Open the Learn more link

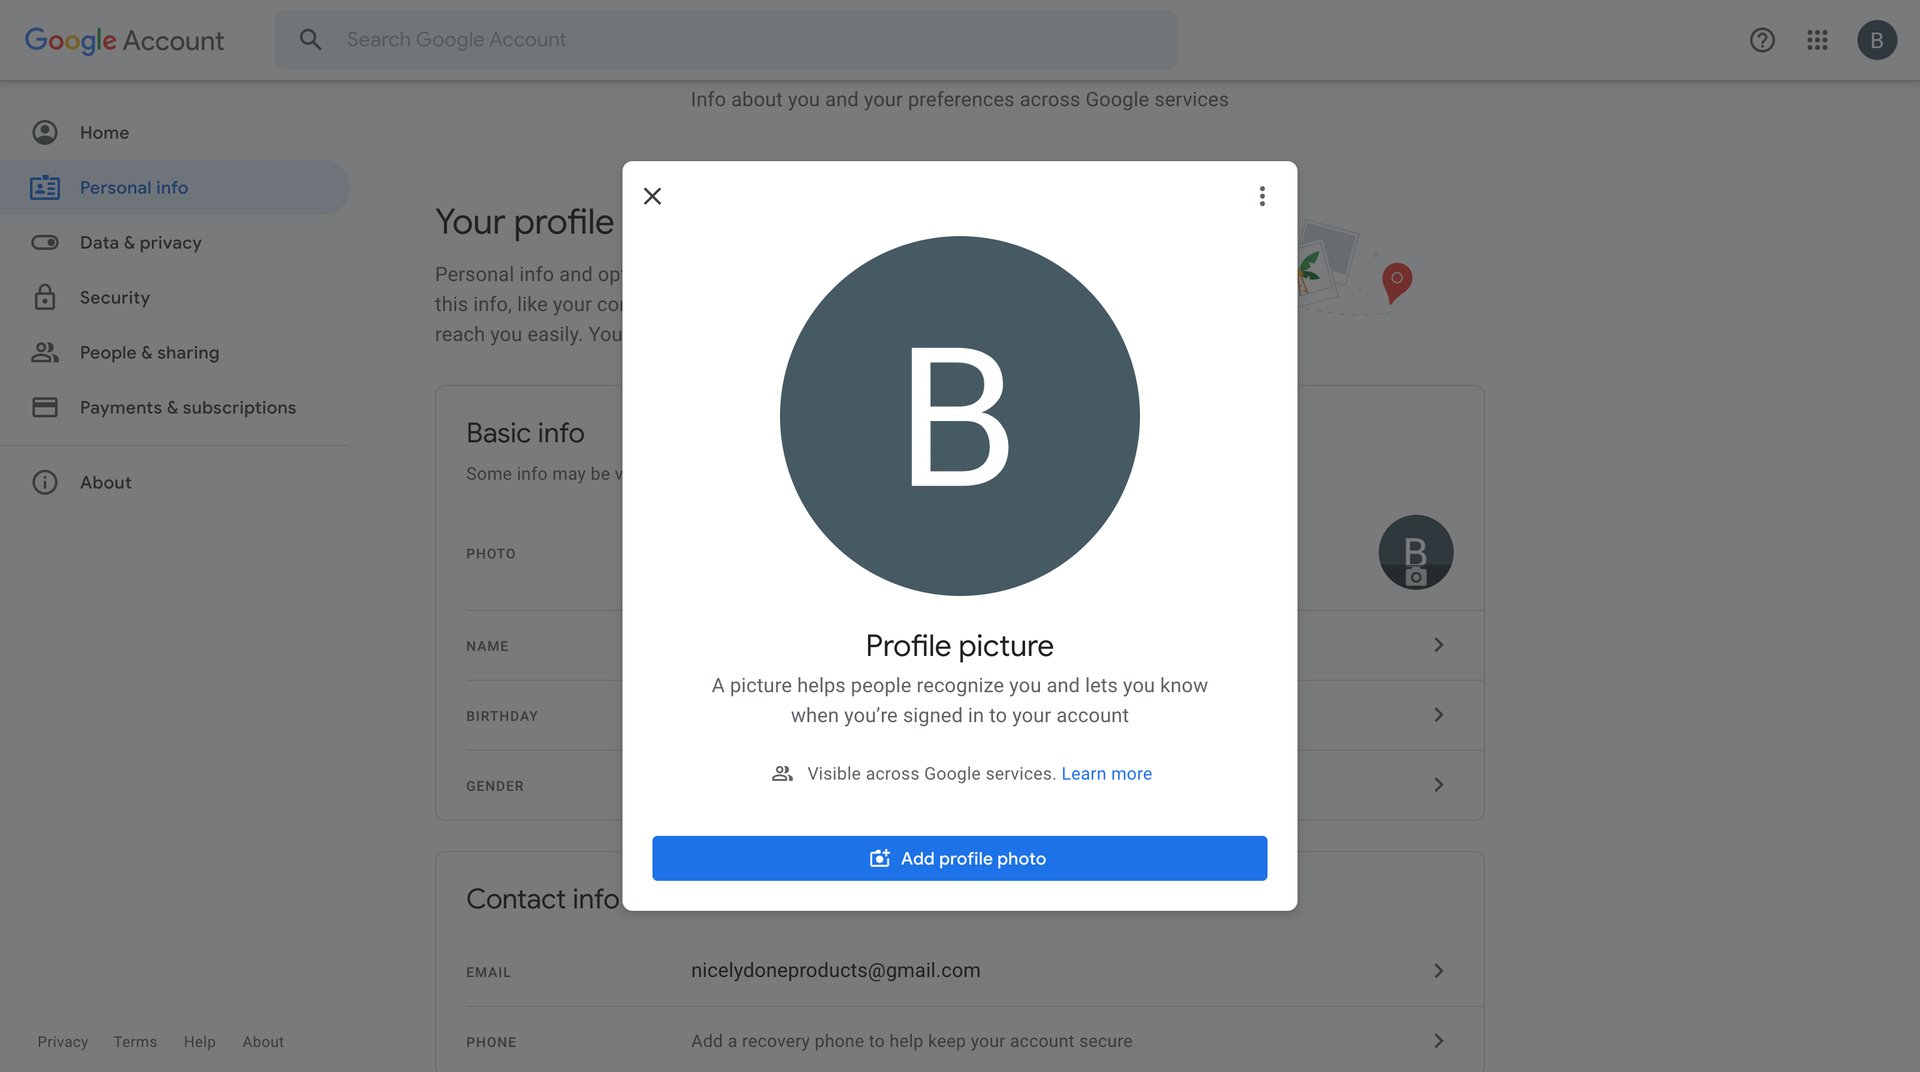pyautogui.click(x=1106, y=773)
